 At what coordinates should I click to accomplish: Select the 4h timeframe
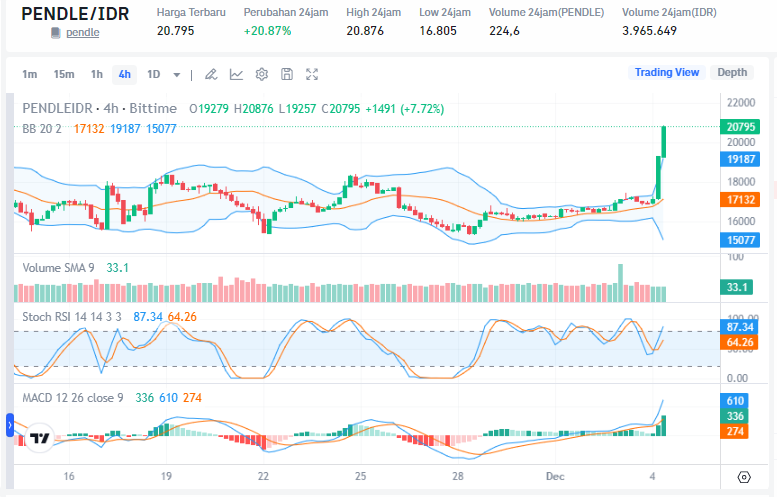click(124, 74)
